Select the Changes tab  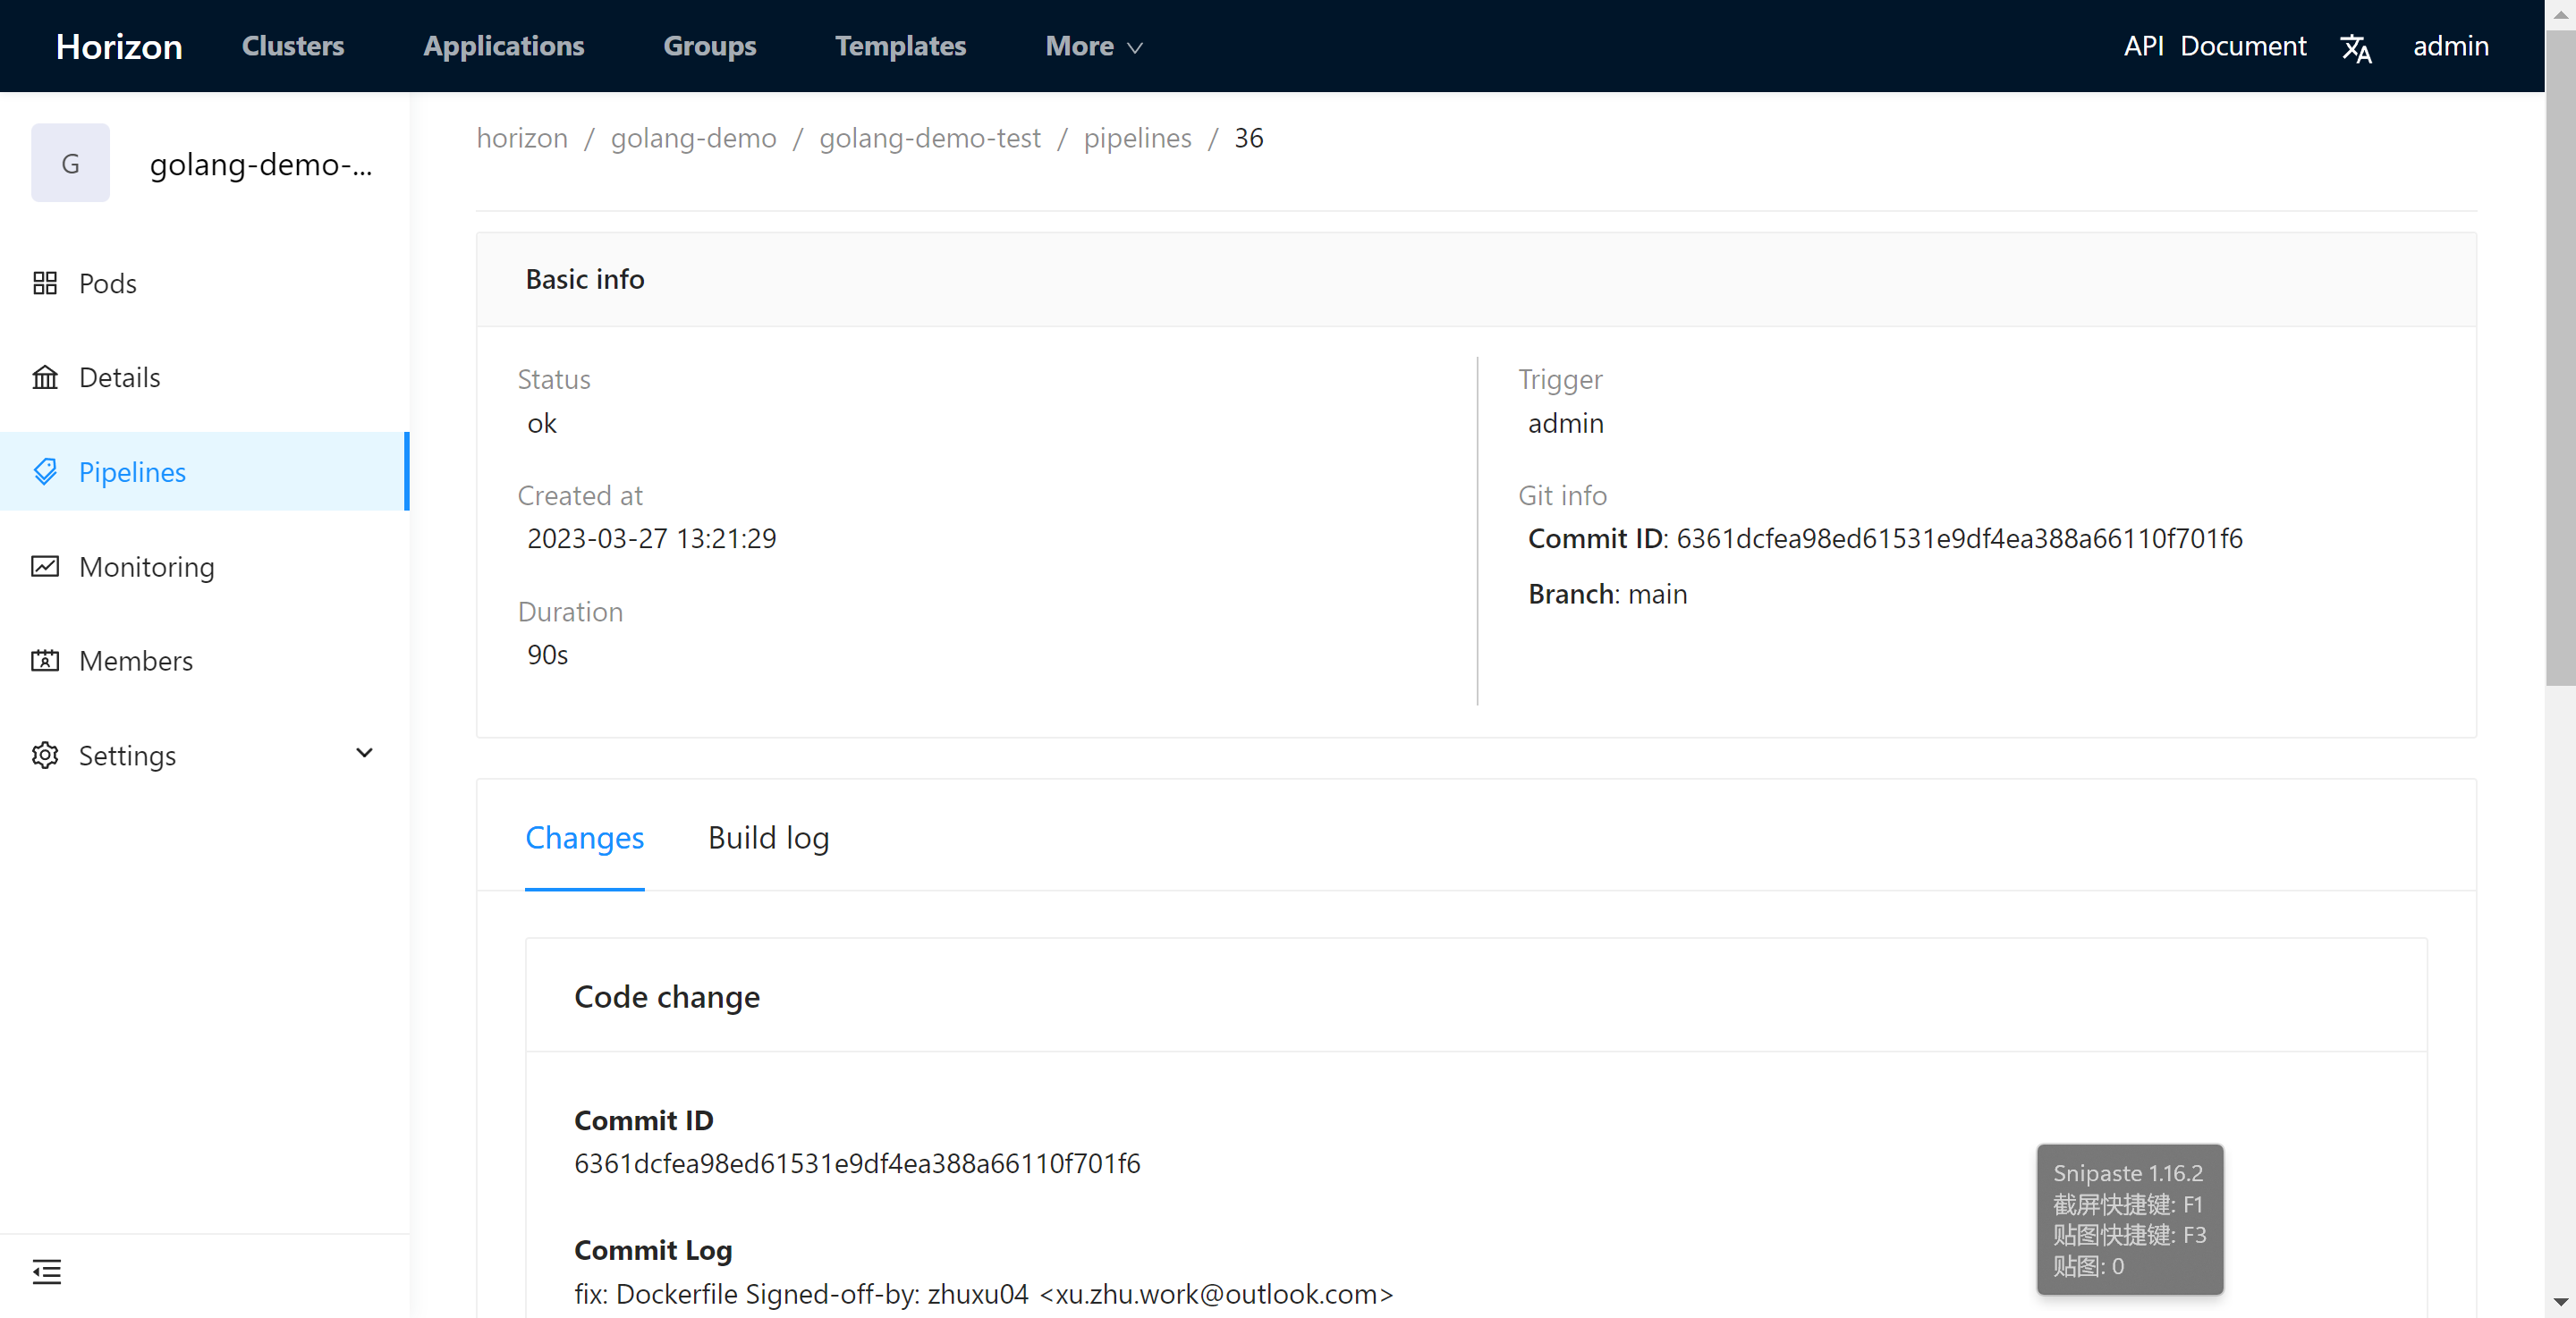coord(584,838)
